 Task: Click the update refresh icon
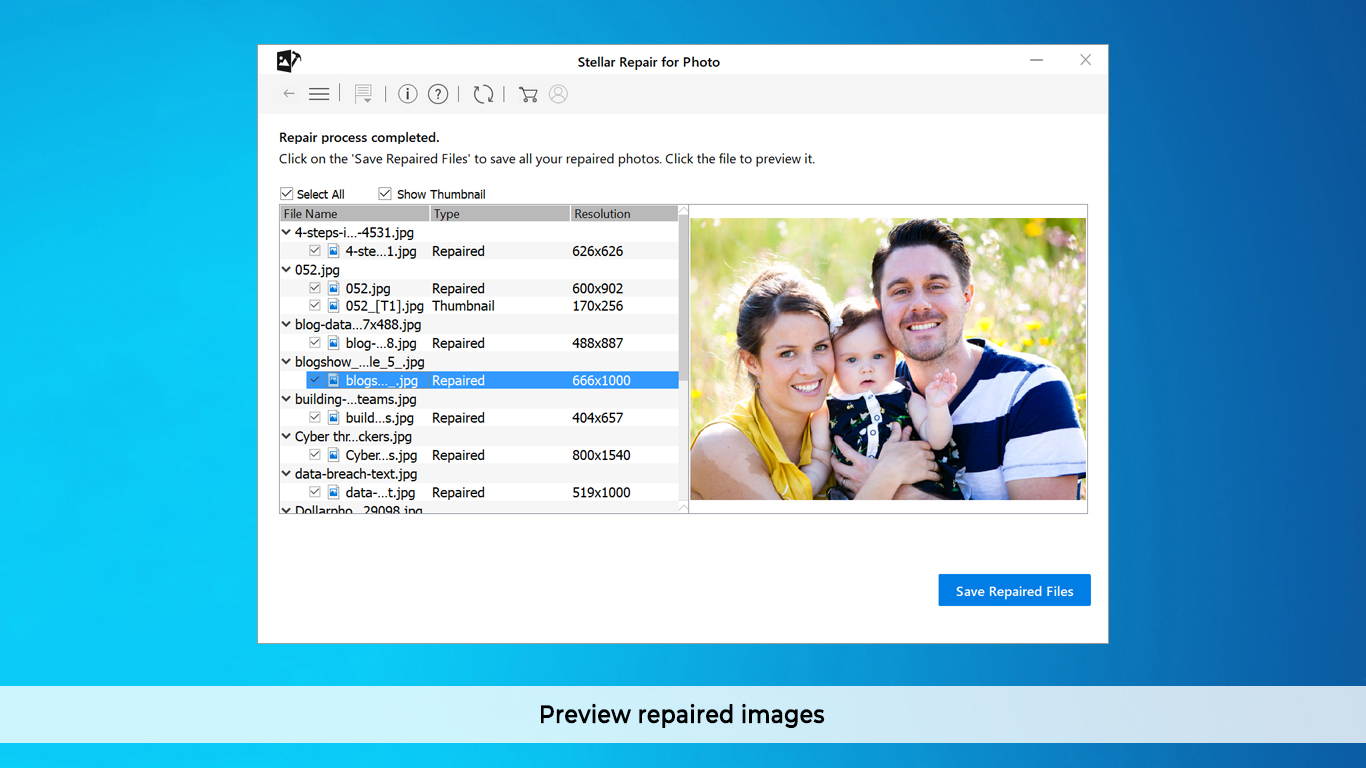[x=483, y=94]
